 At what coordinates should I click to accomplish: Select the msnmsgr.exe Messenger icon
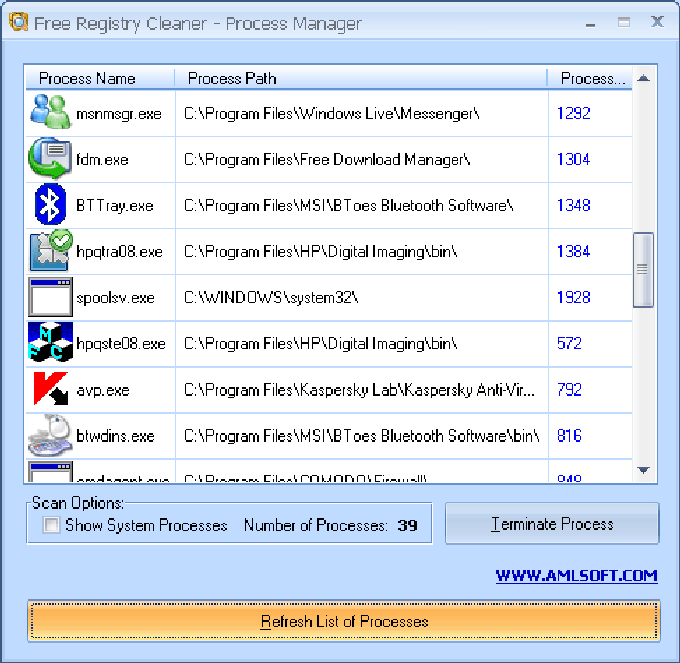click(50, 112)
